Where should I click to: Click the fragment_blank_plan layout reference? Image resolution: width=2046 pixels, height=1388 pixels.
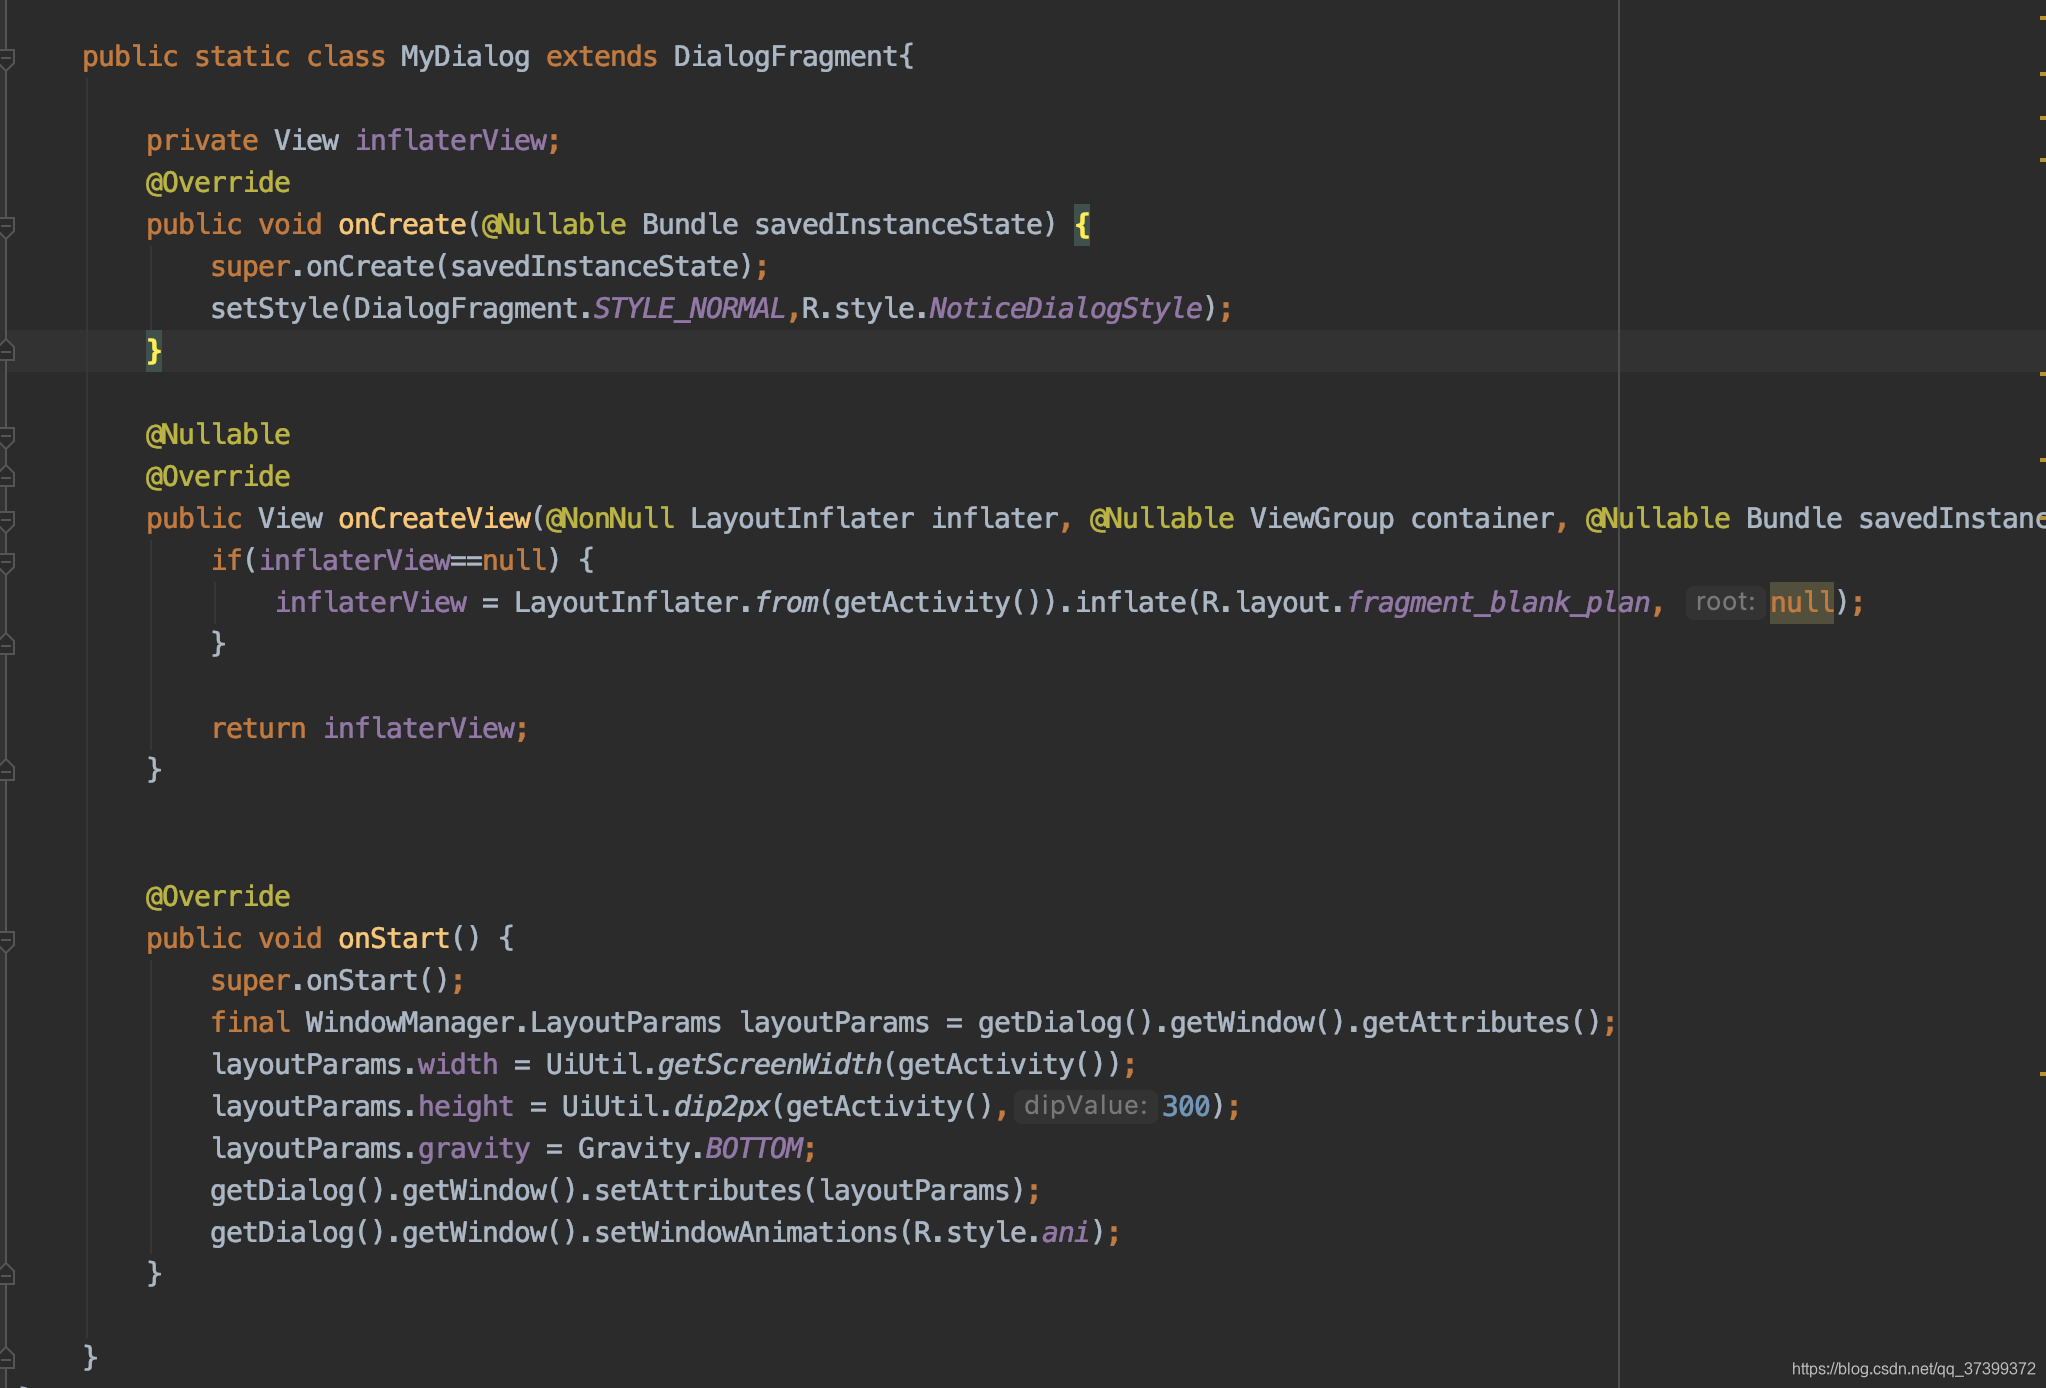pyautogui.click(x=1498, y=603)
